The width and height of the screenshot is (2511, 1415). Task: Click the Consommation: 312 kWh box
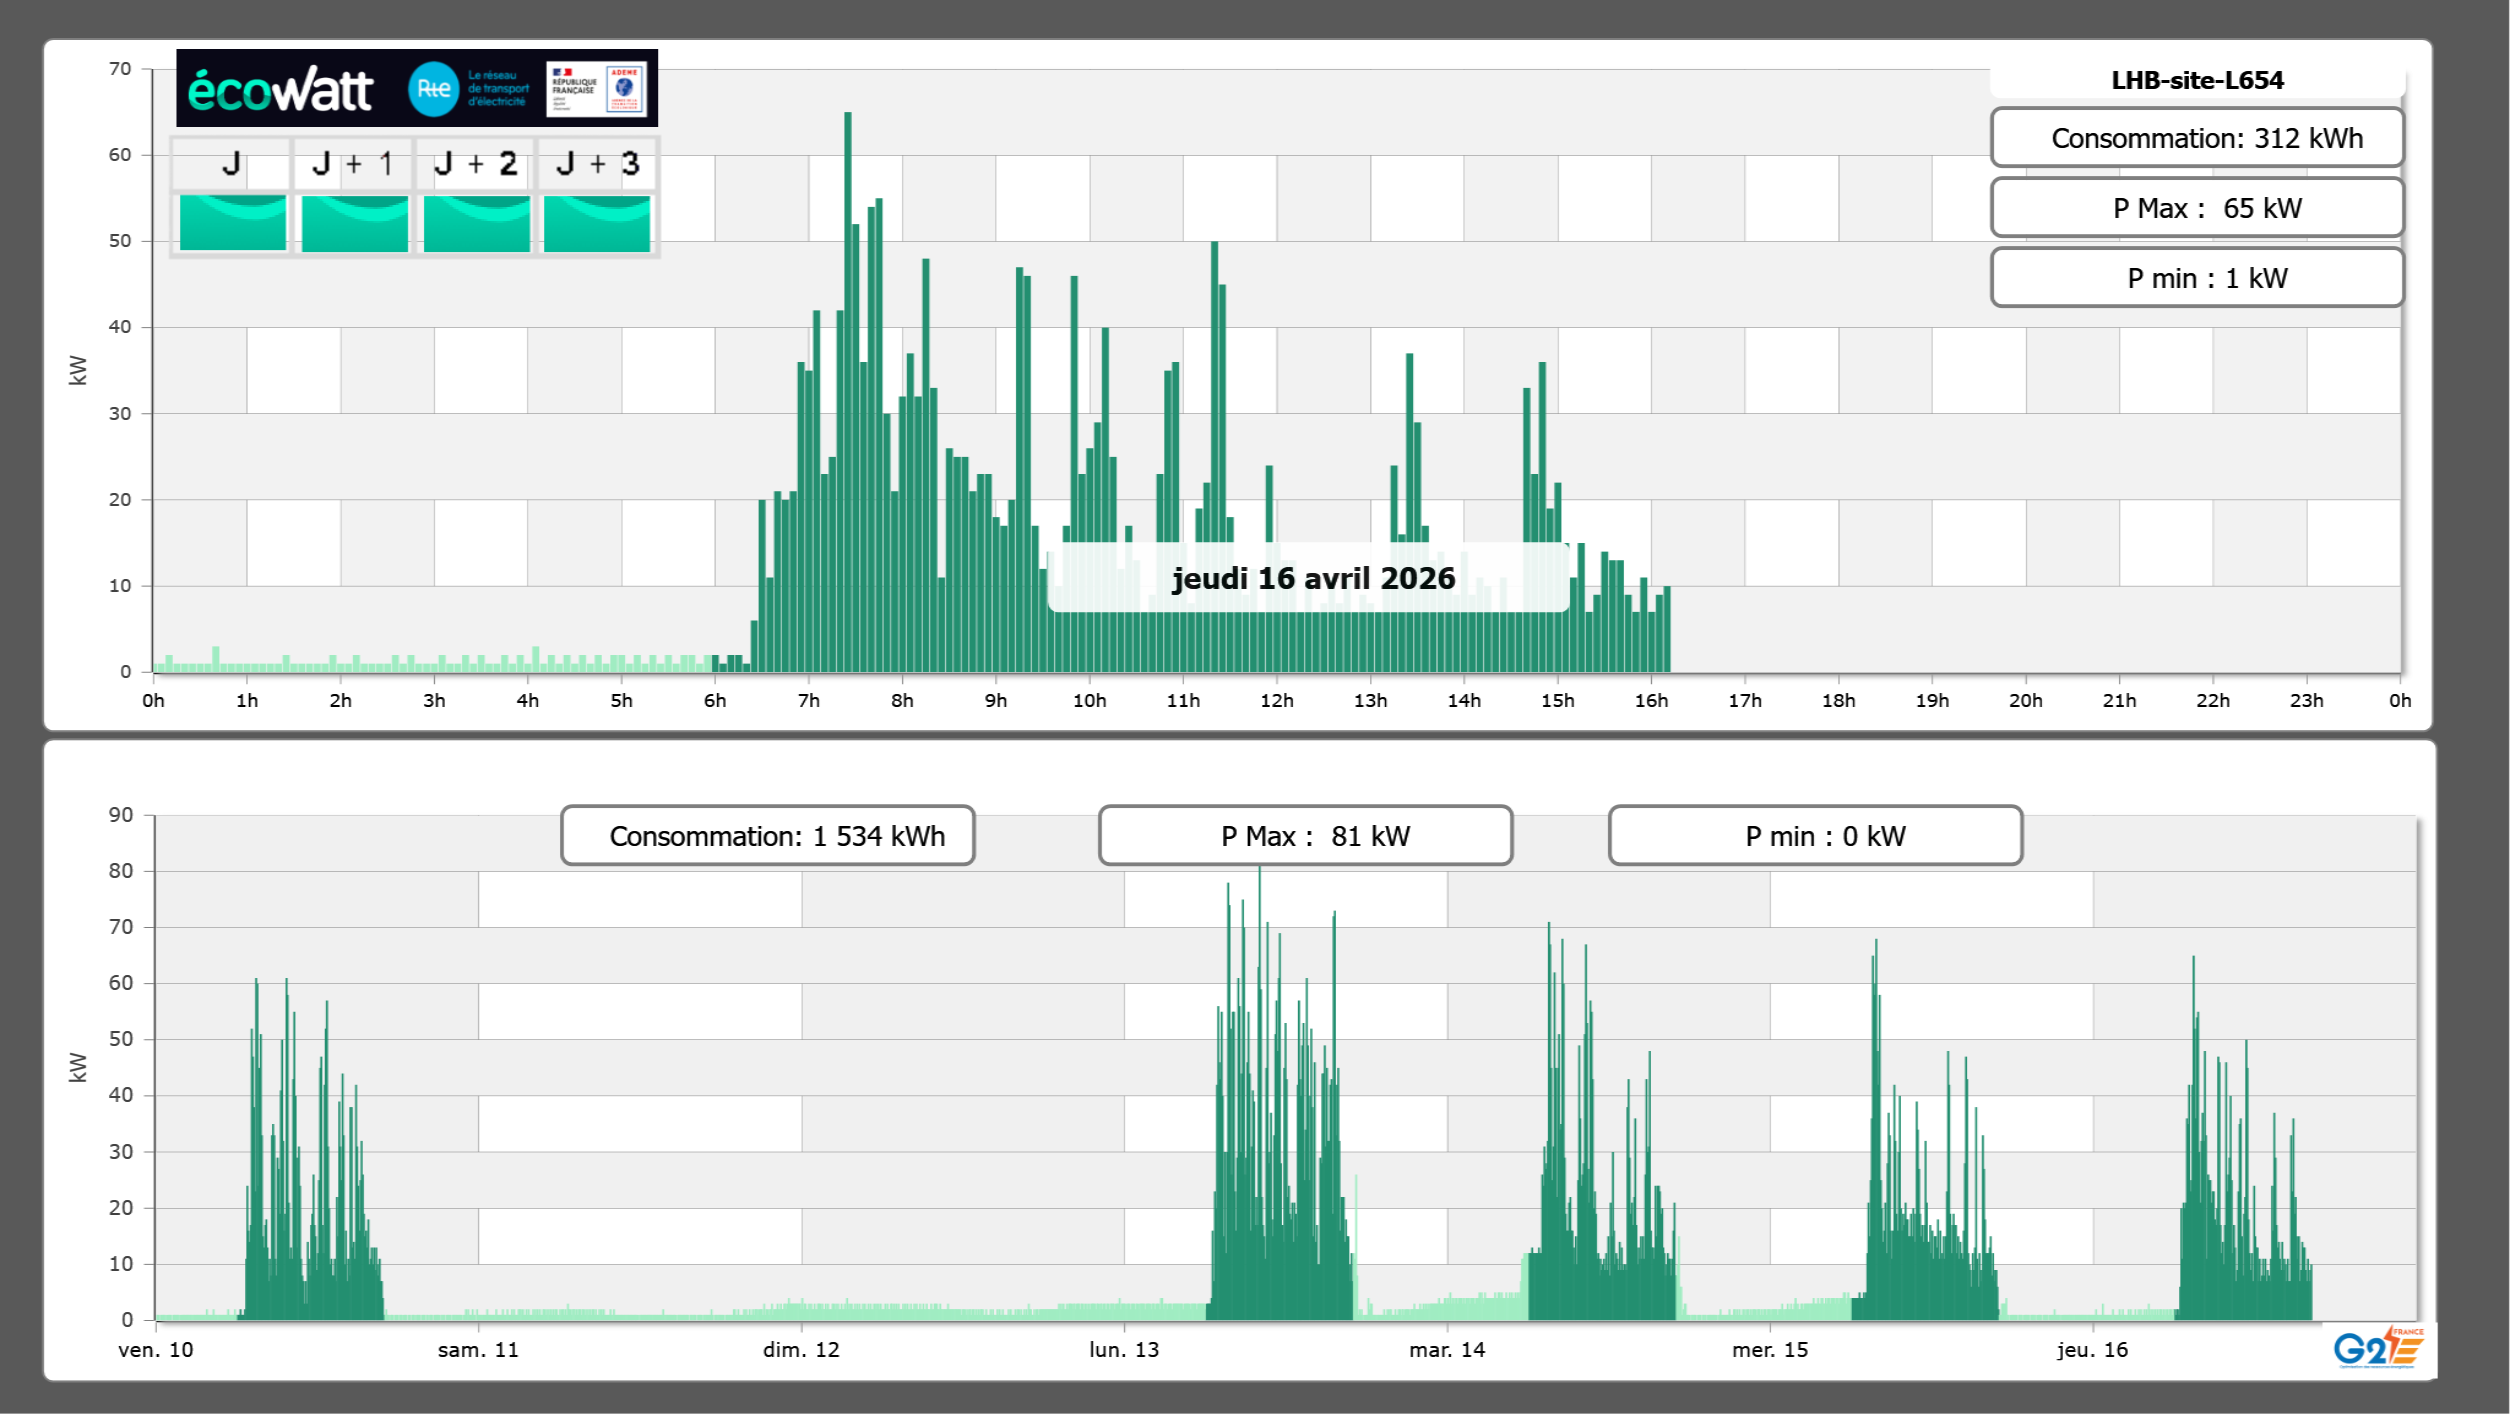(2197, 138)
